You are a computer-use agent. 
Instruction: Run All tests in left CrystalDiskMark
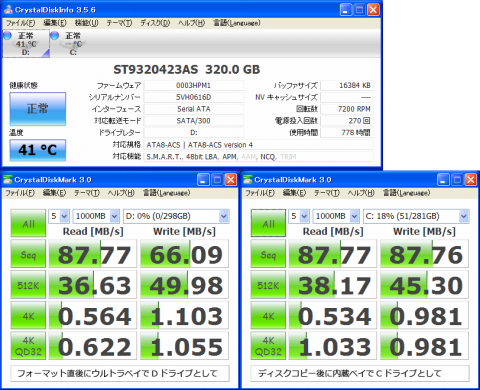click(x=28, y=223)
